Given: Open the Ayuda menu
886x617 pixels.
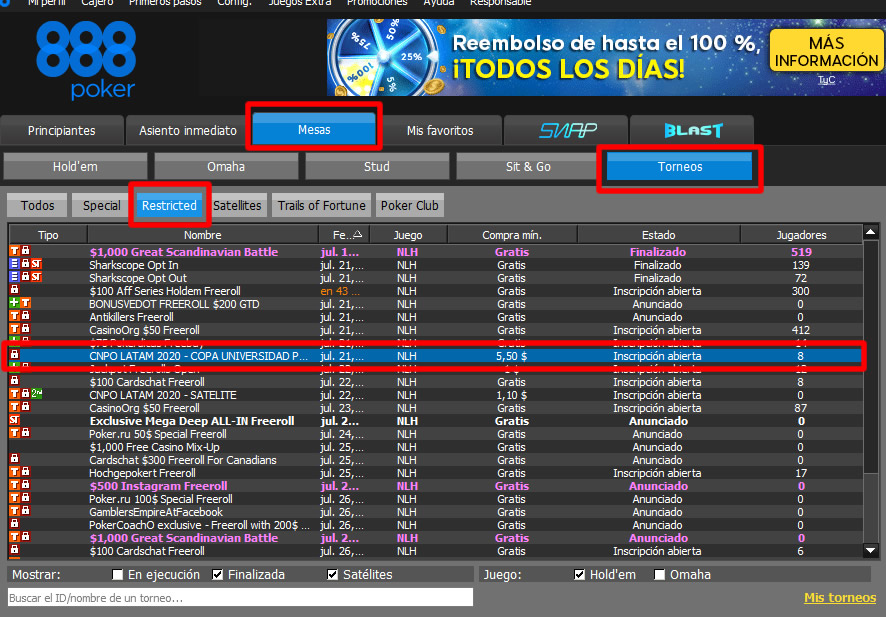Looking at the screenshot, I should click(439, 3).
